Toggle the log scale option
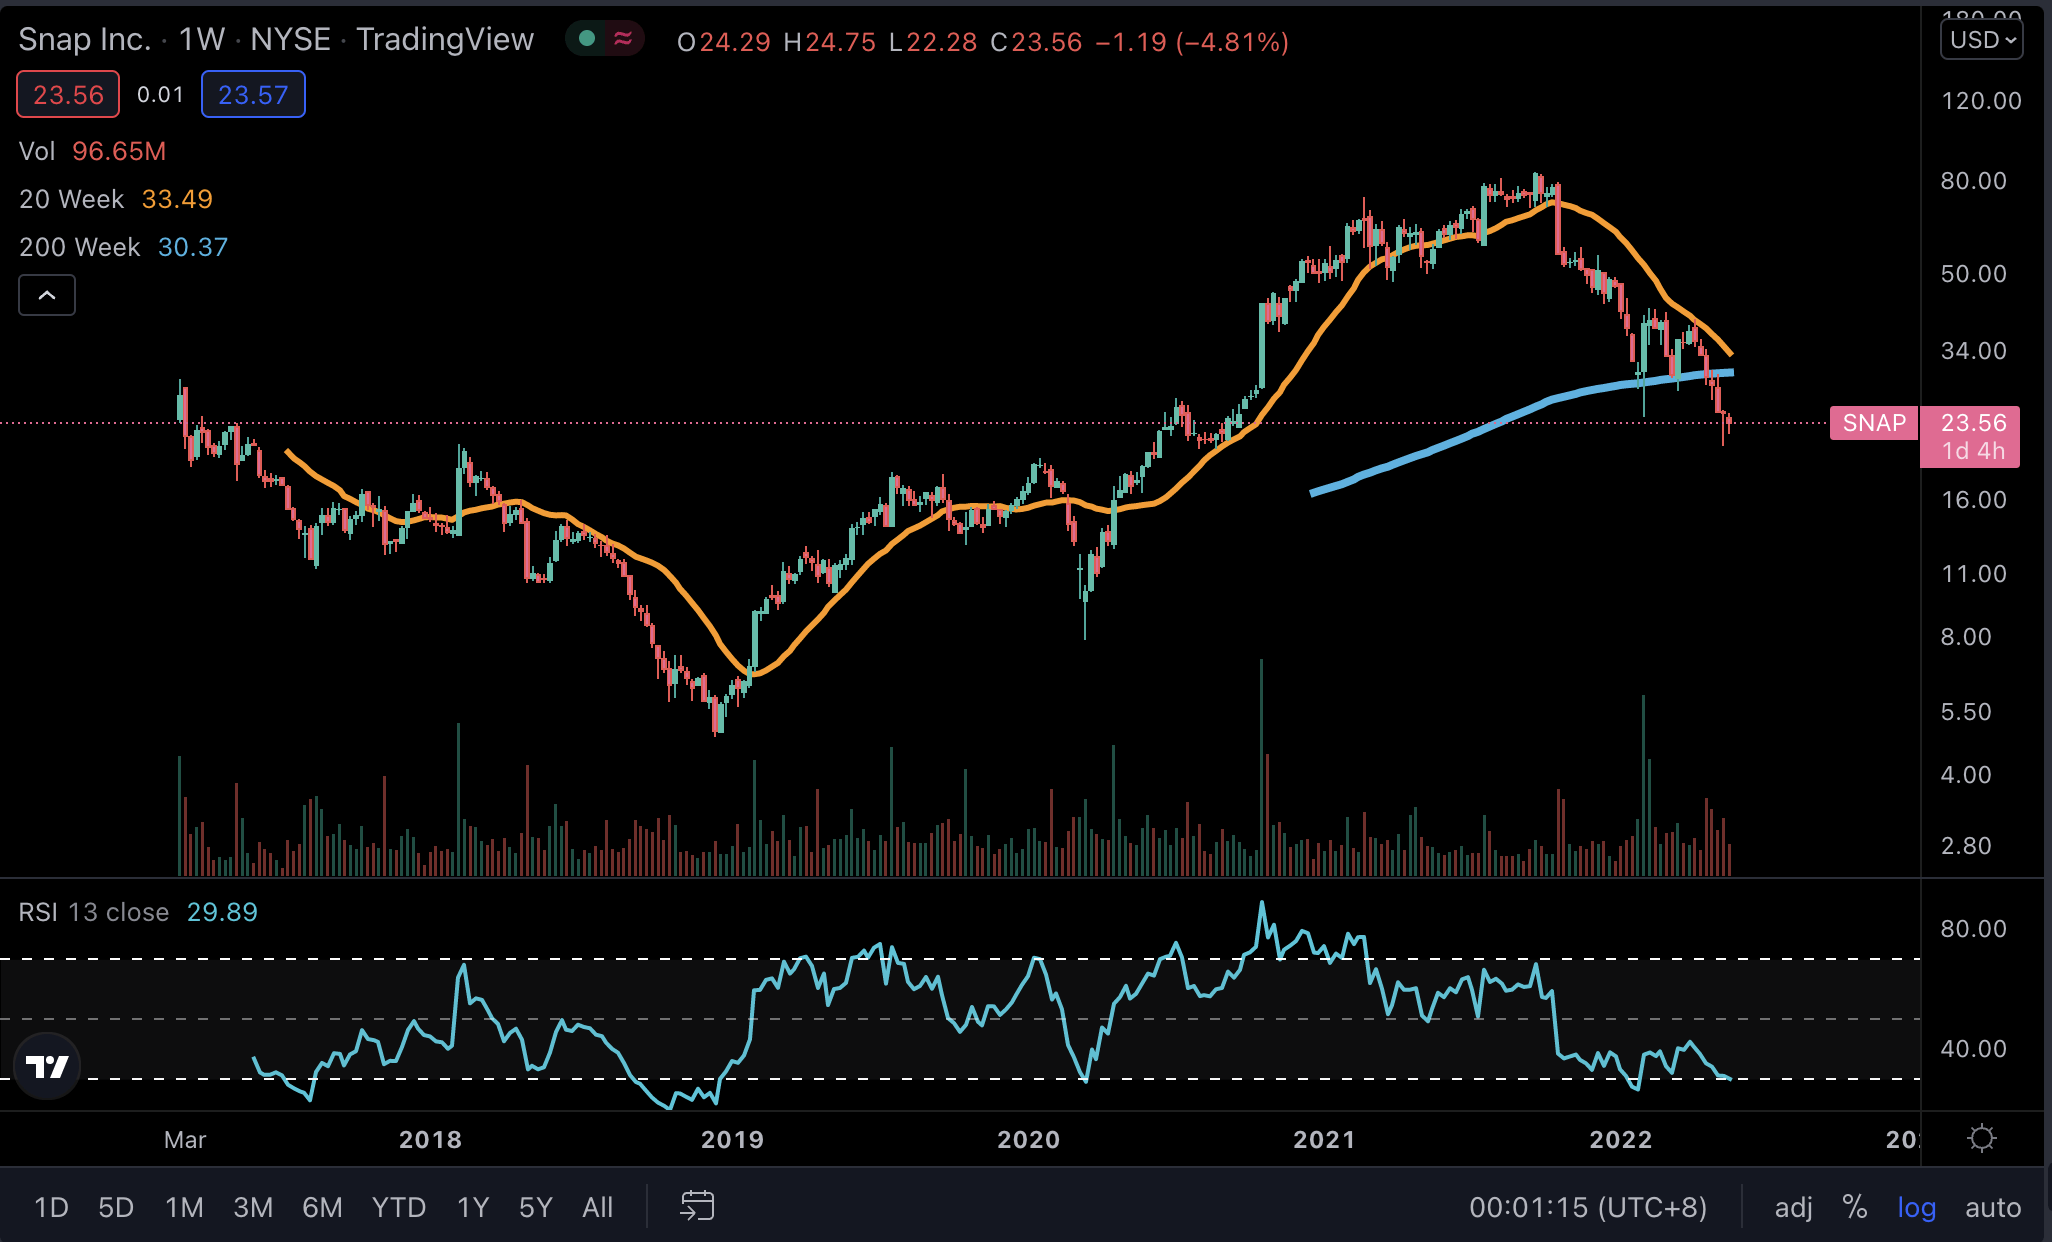The width and height of the screenshot is (2052, 1242). click(x=1916, y=1207)
